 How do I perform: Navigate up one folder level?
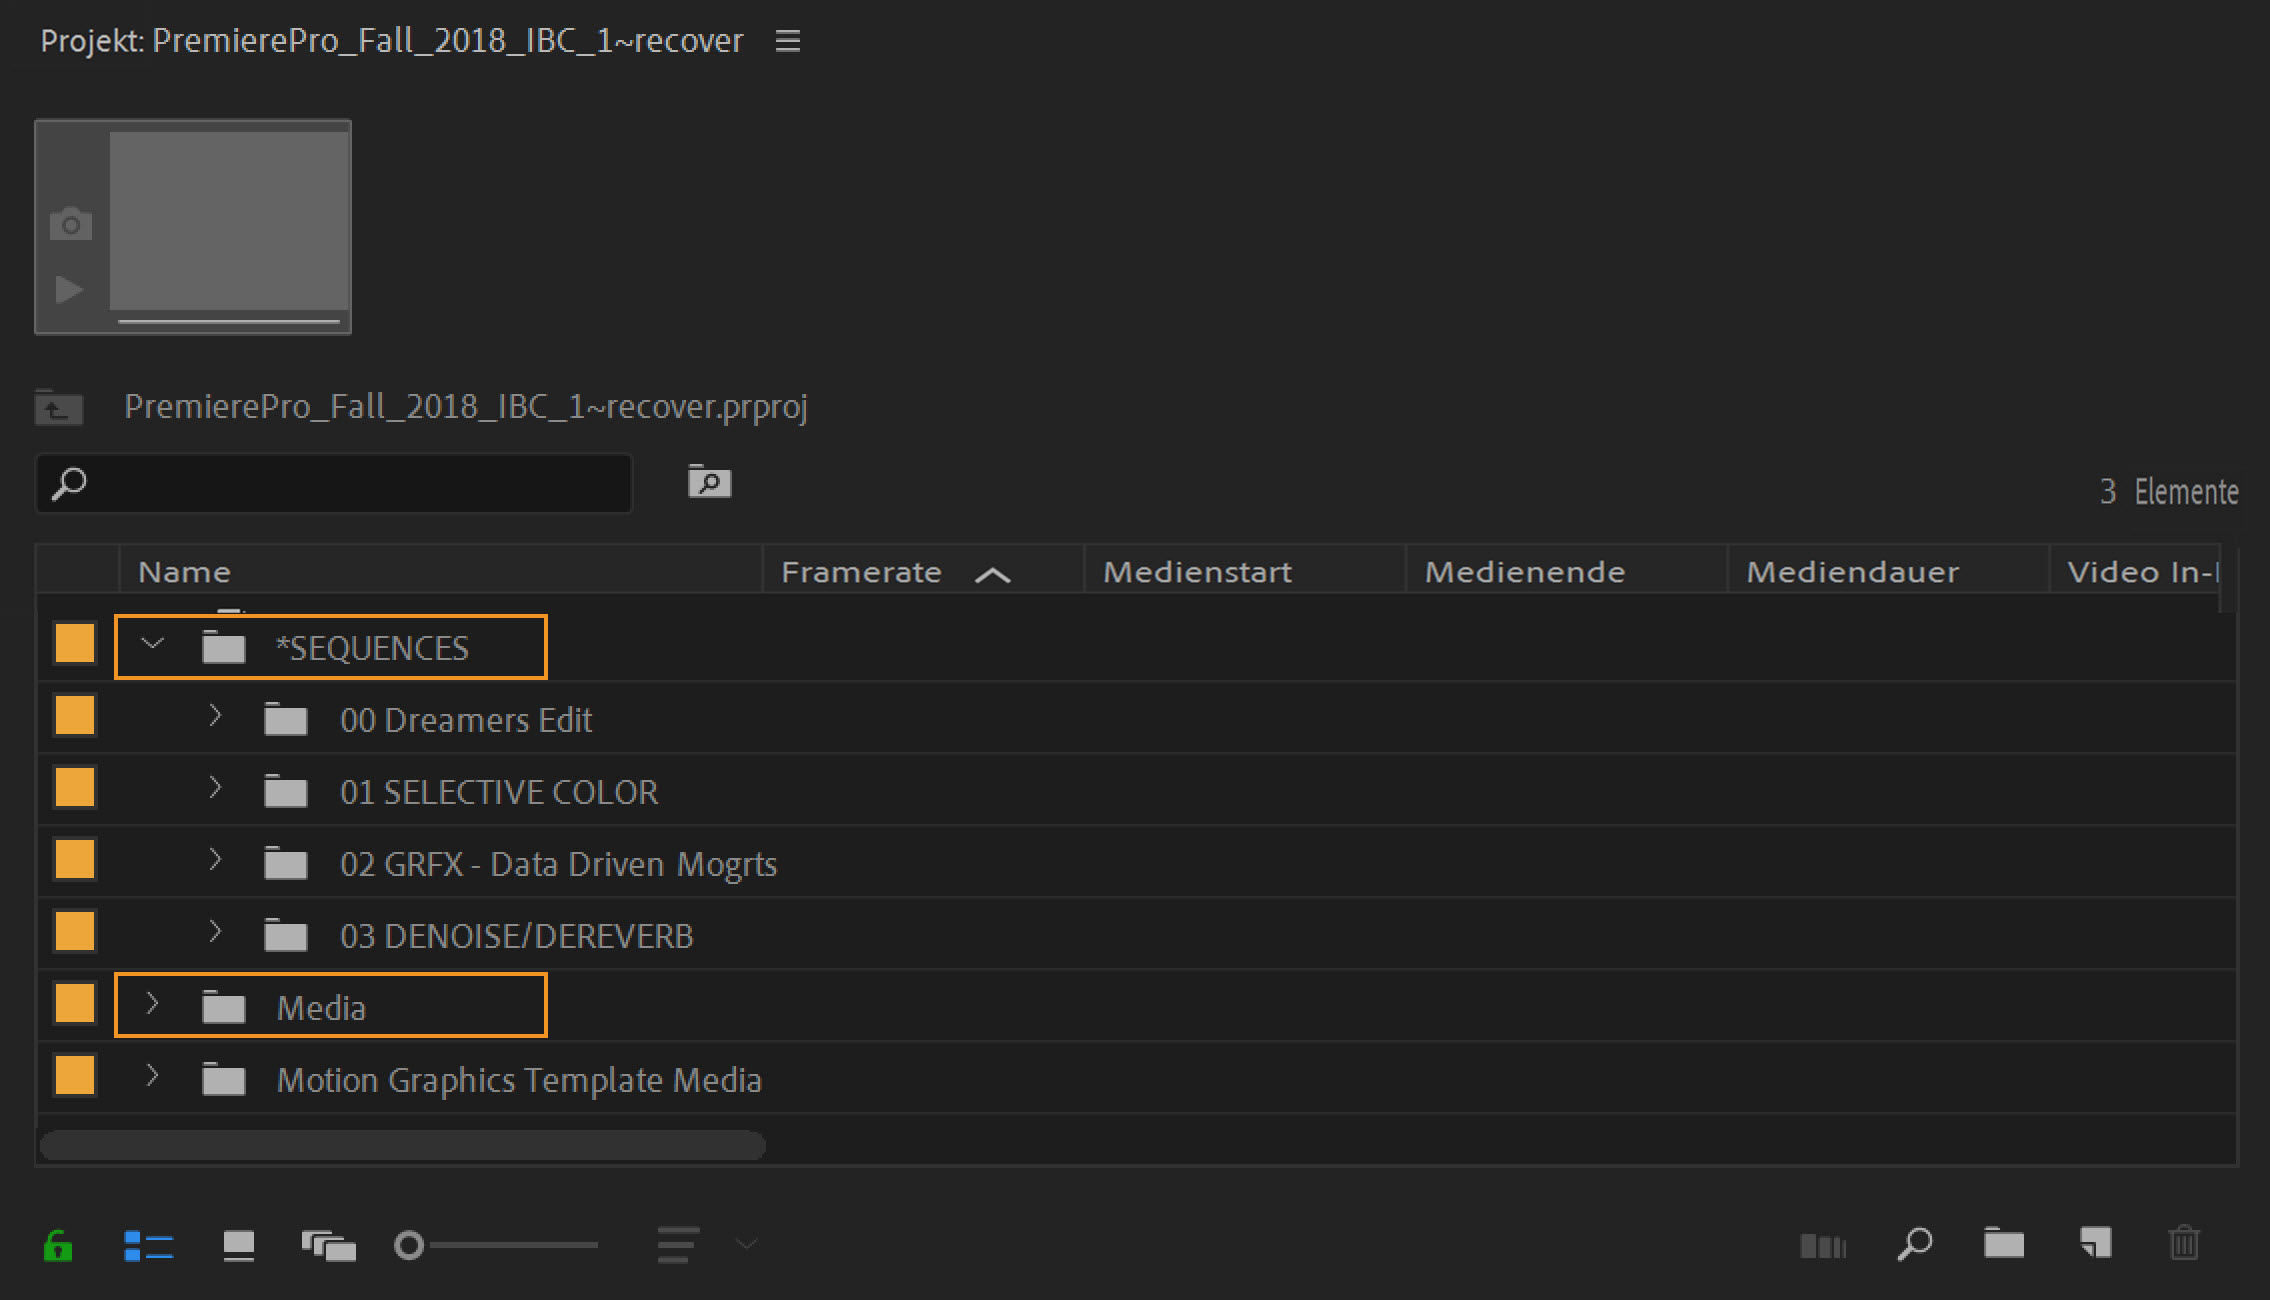[58, 408]
